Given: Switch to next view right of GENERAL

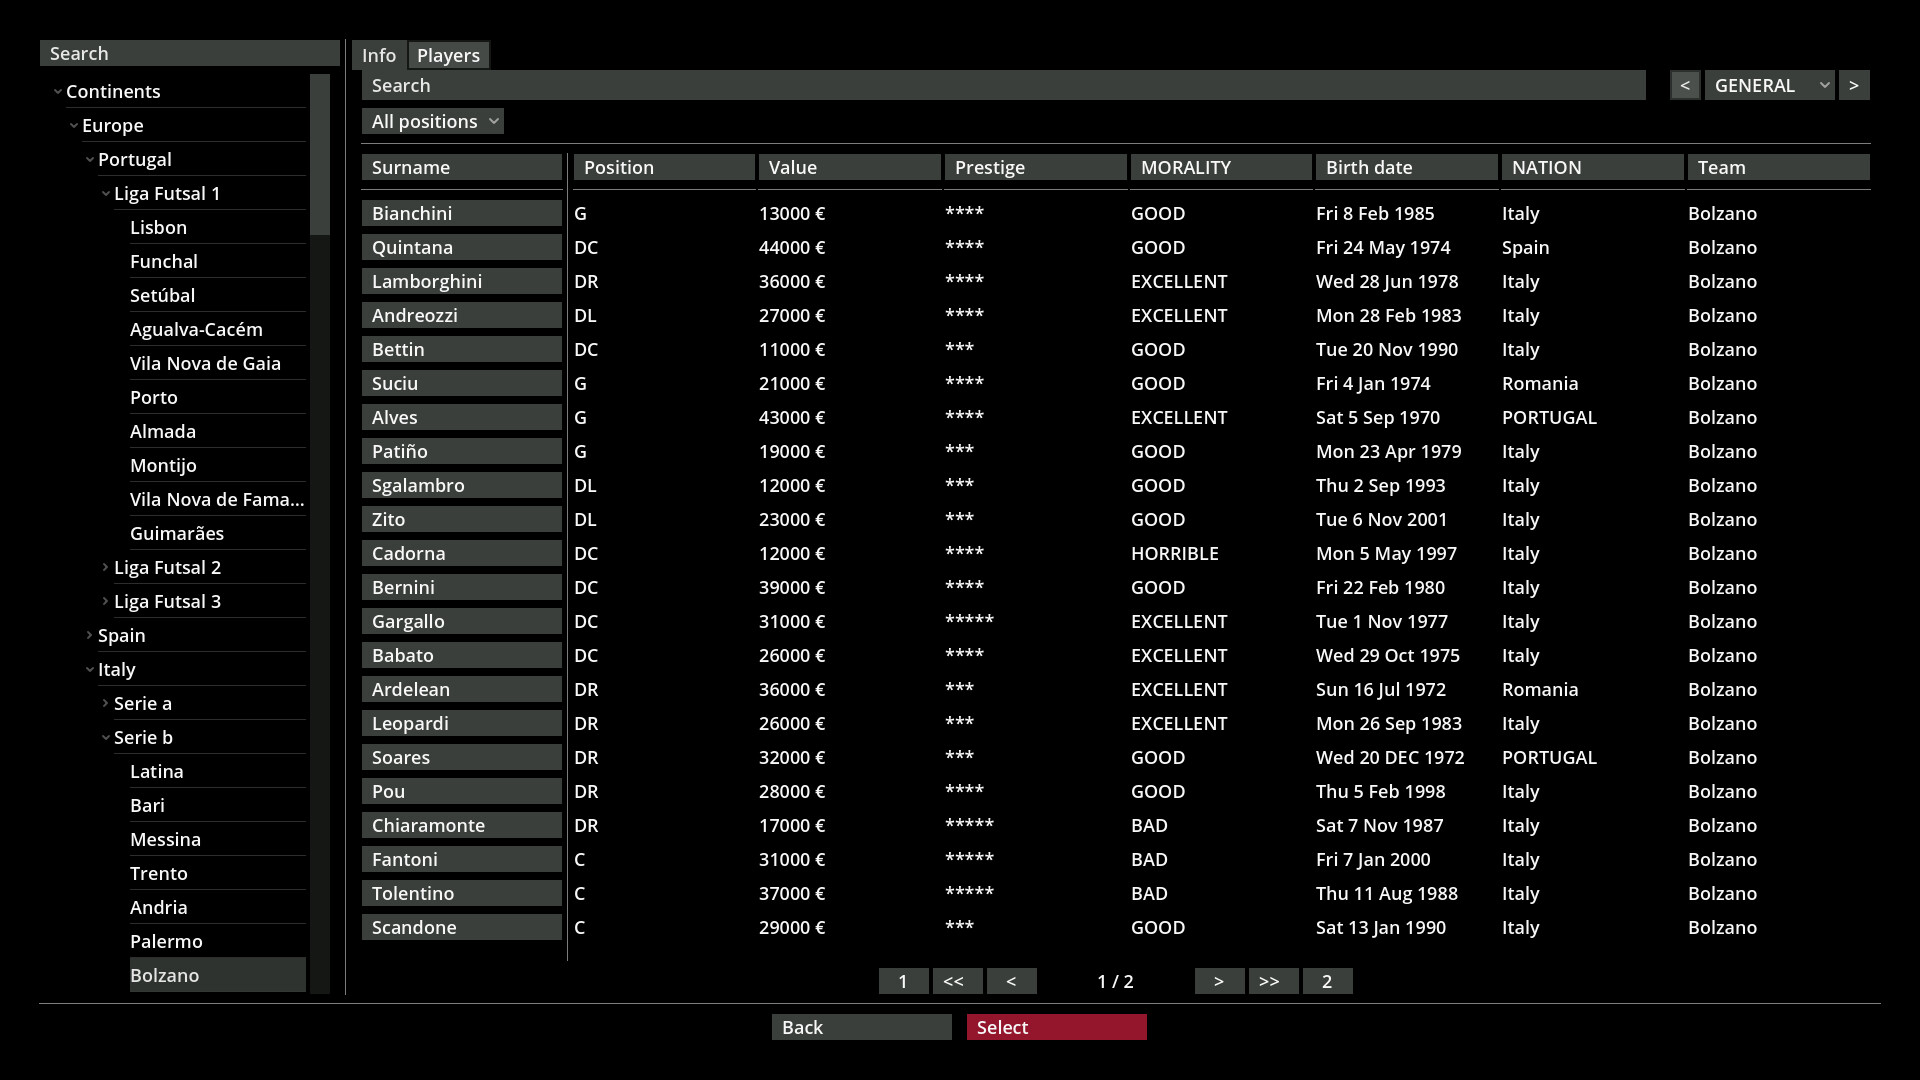Looking at the screenshot, I should pyautogui.click(x=1853, y=85).
